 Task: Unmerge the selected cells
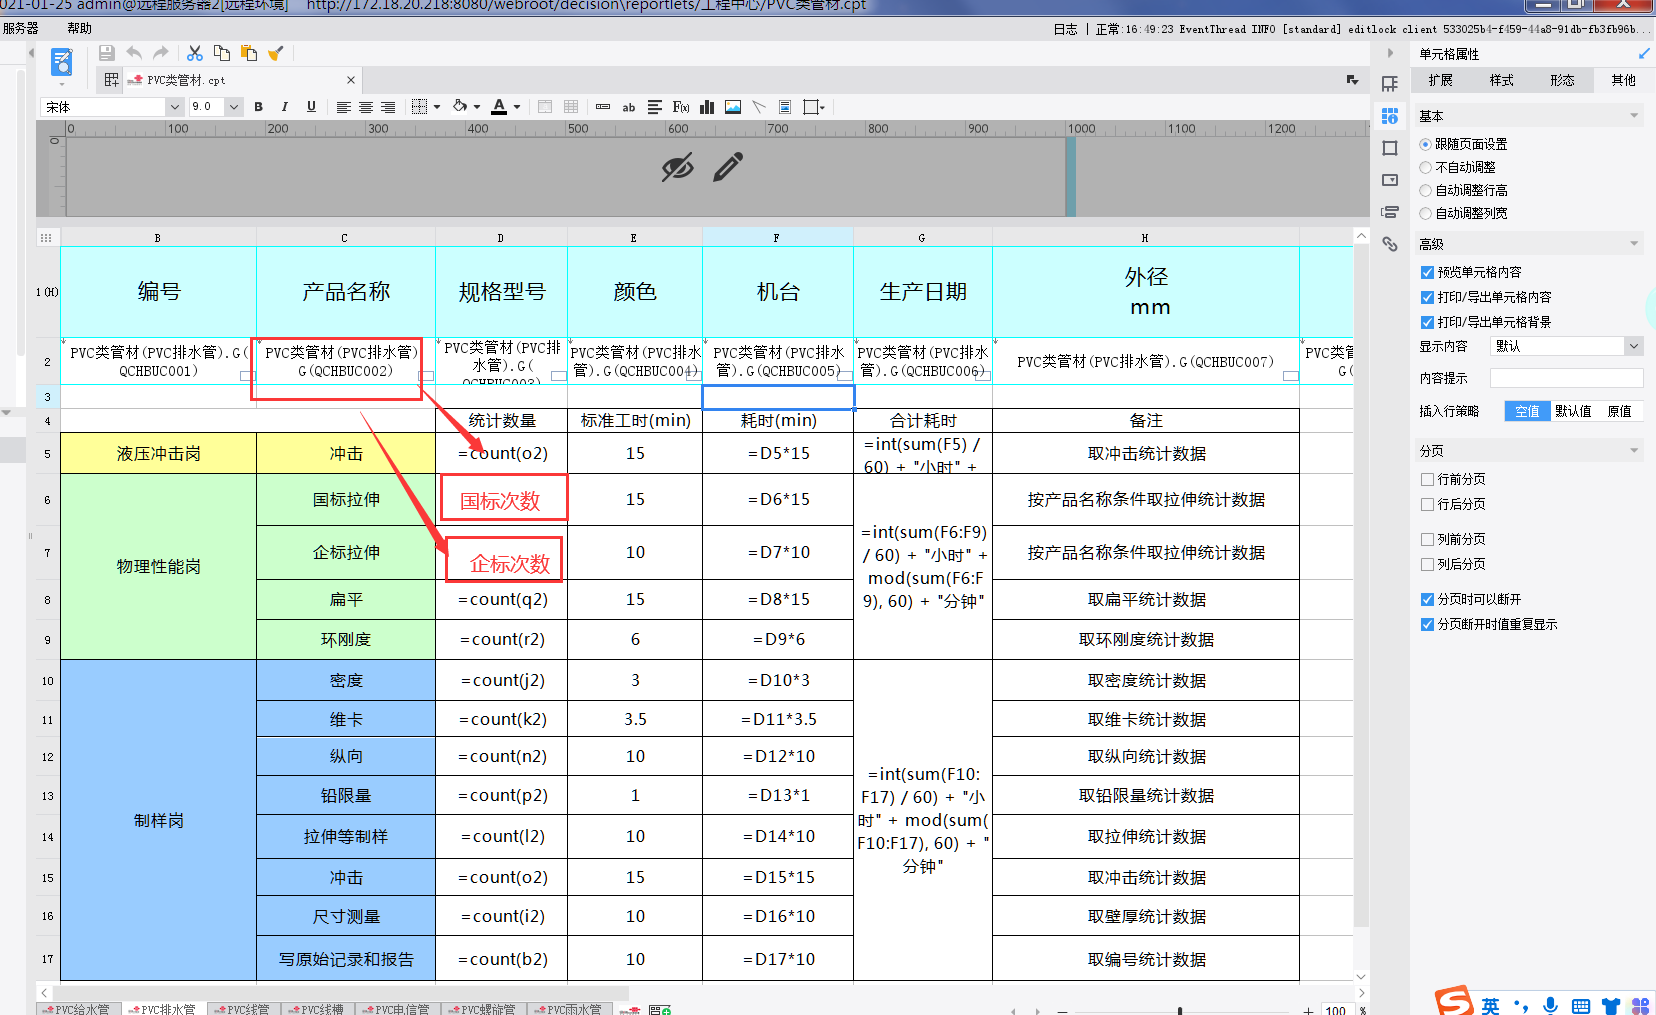(x=571, y=107)
